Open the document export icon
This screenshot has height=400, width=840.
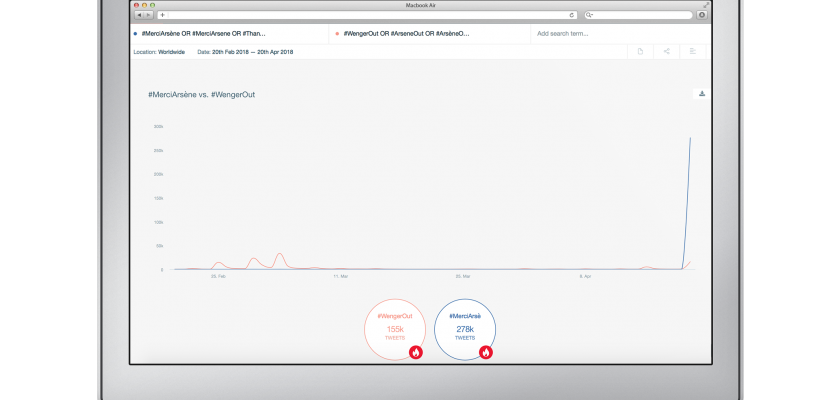point(640,52)
